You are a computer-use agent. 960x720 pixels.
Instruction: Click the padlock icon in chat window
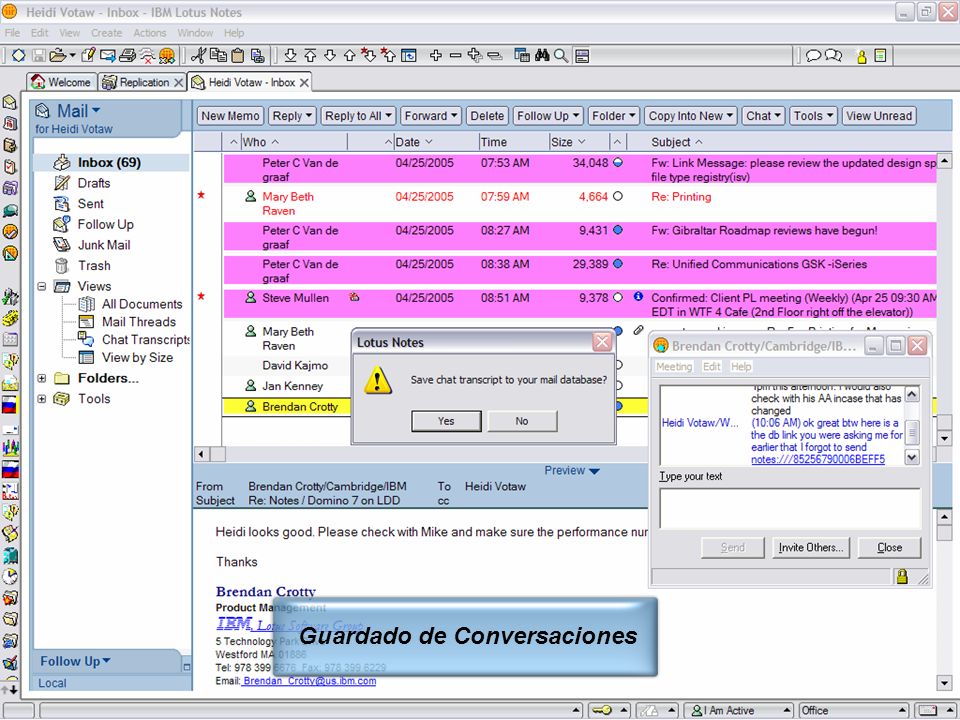902,576
